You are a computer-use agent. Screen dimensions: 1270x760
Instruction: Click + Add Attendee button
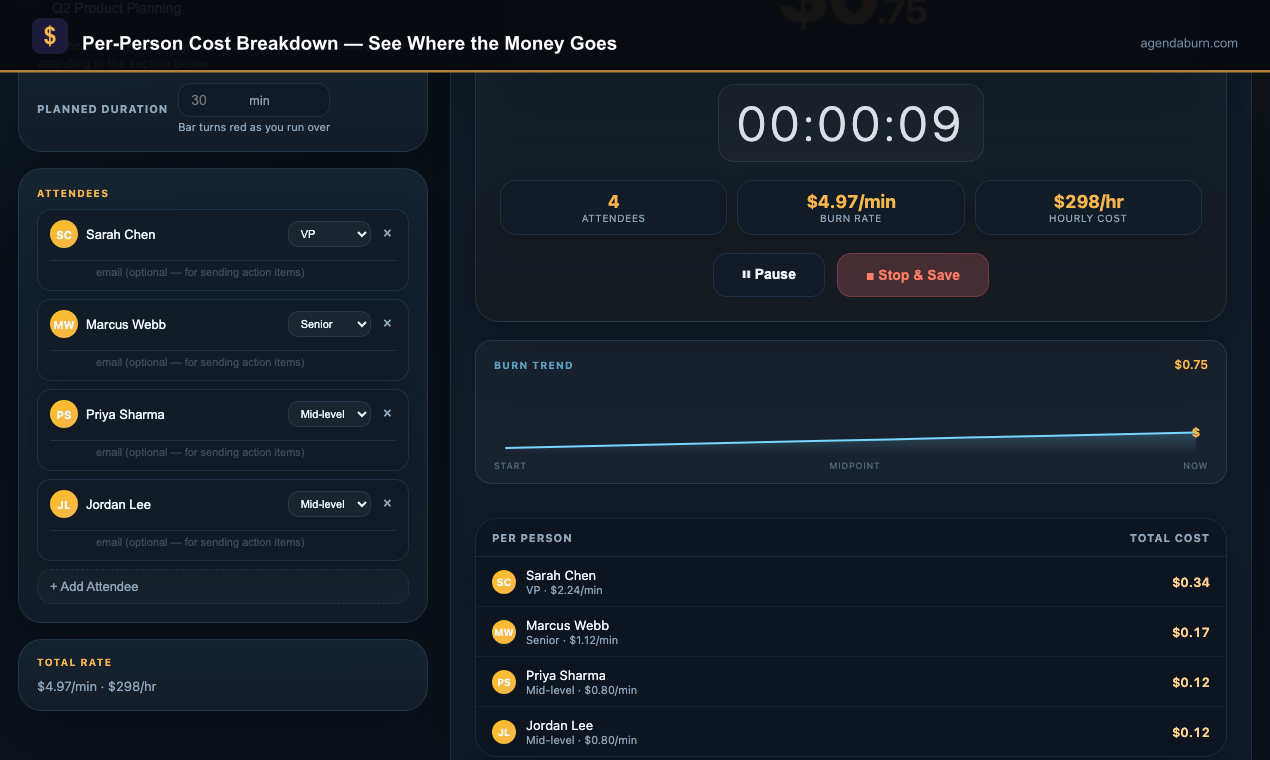pos(223,587)
